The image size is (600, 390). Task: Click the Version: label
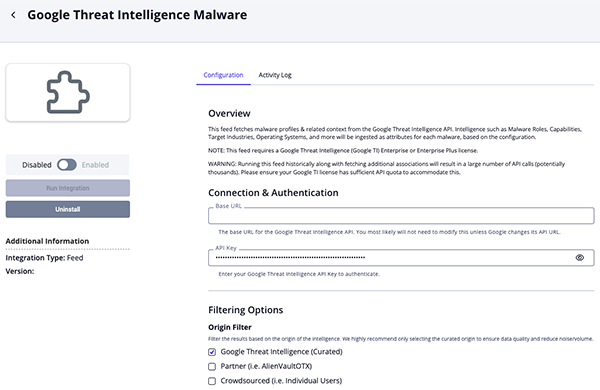[x=20, y=271]
